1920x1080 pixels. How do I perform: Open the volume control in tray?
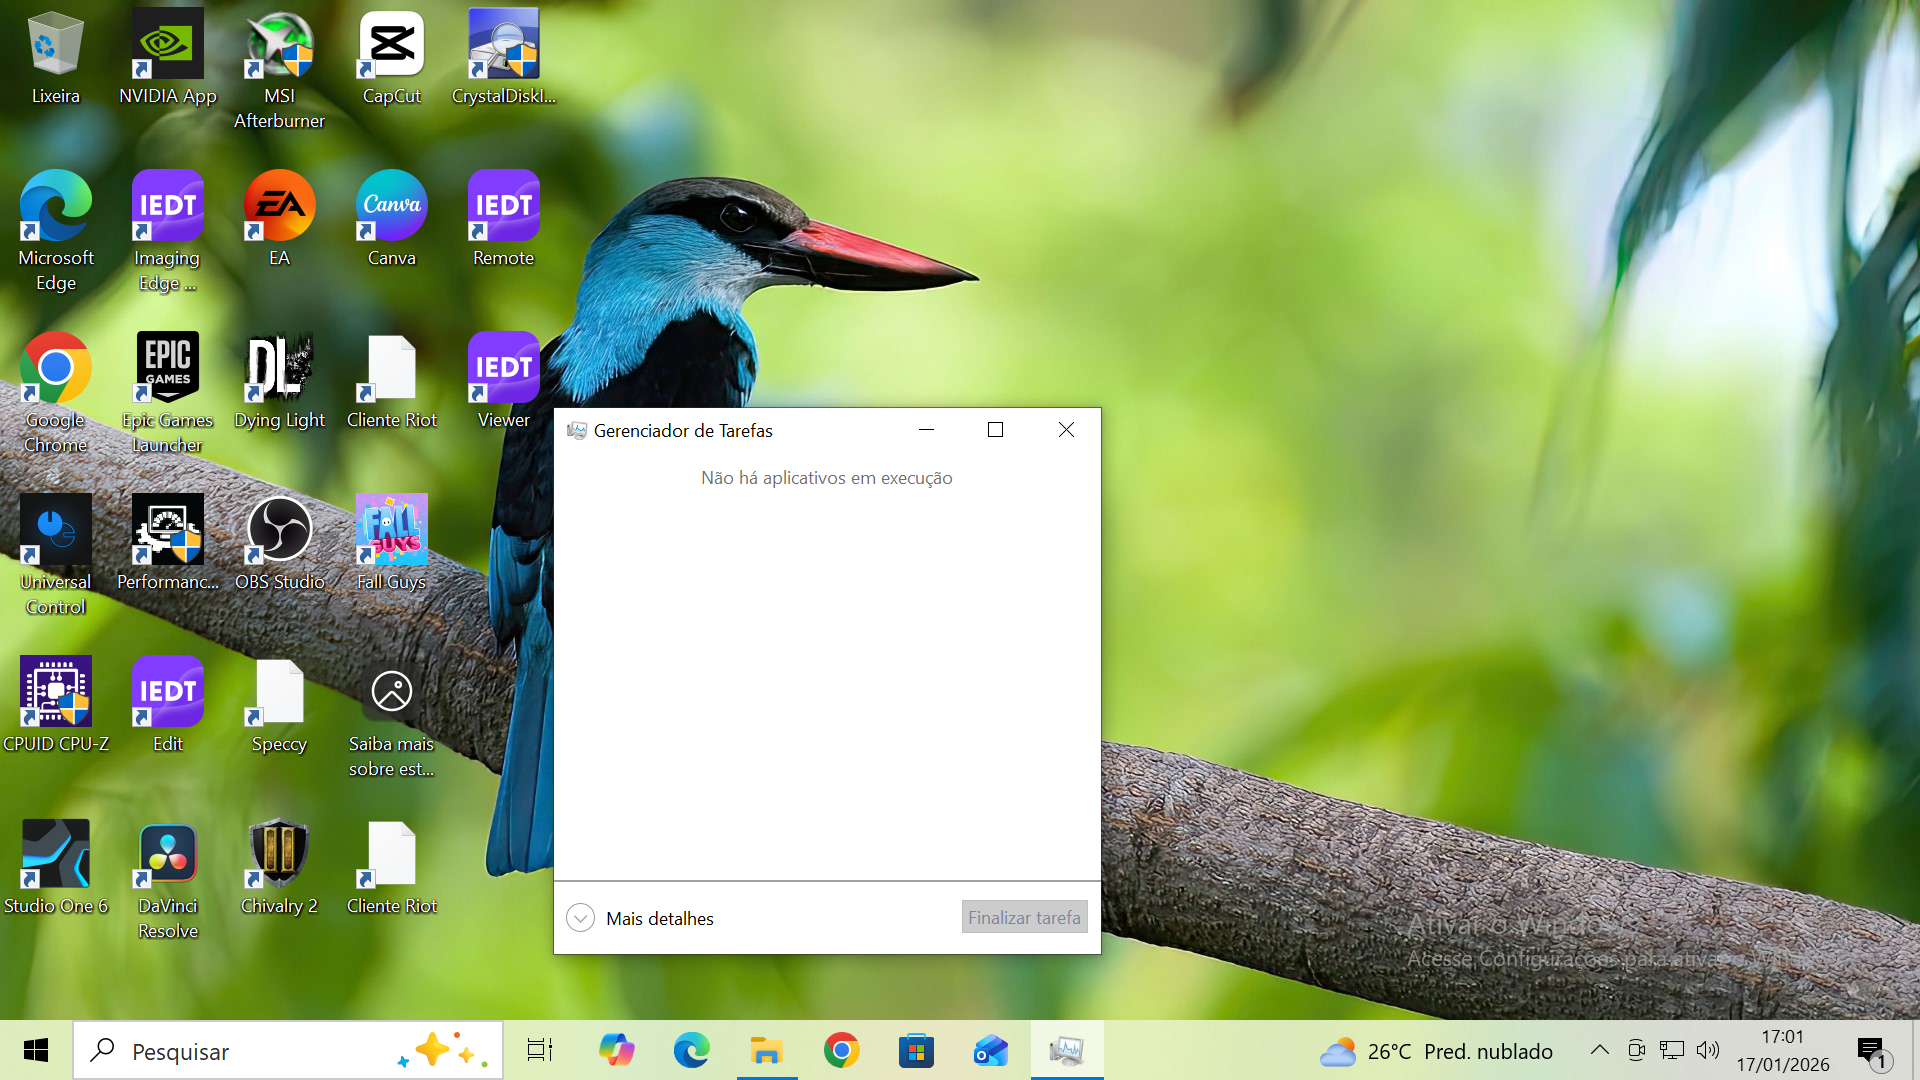pos(1708,1050)
